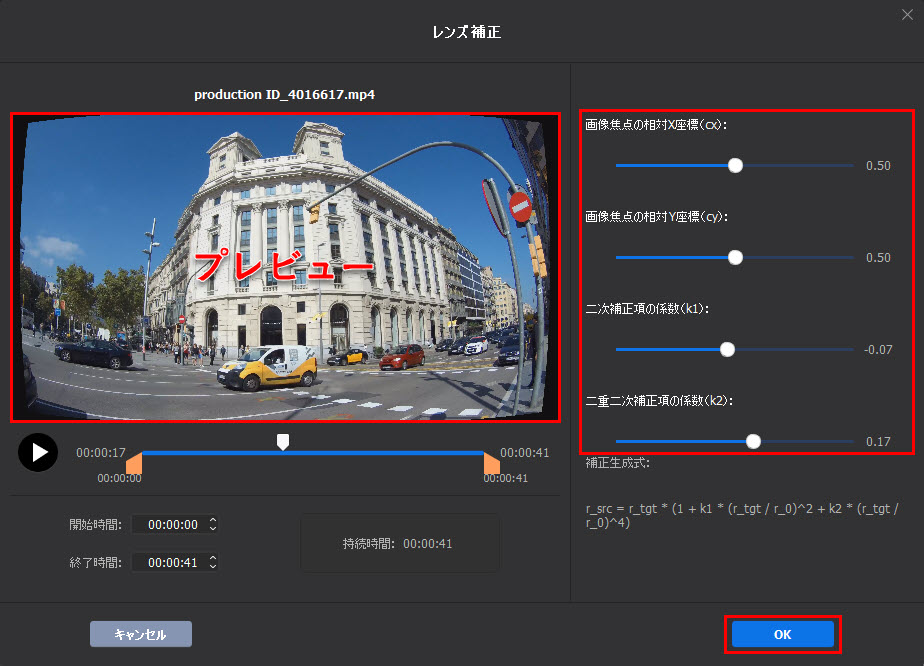Click the OK button
Viewport: 924px width, 666px height.
pos(783,634)
